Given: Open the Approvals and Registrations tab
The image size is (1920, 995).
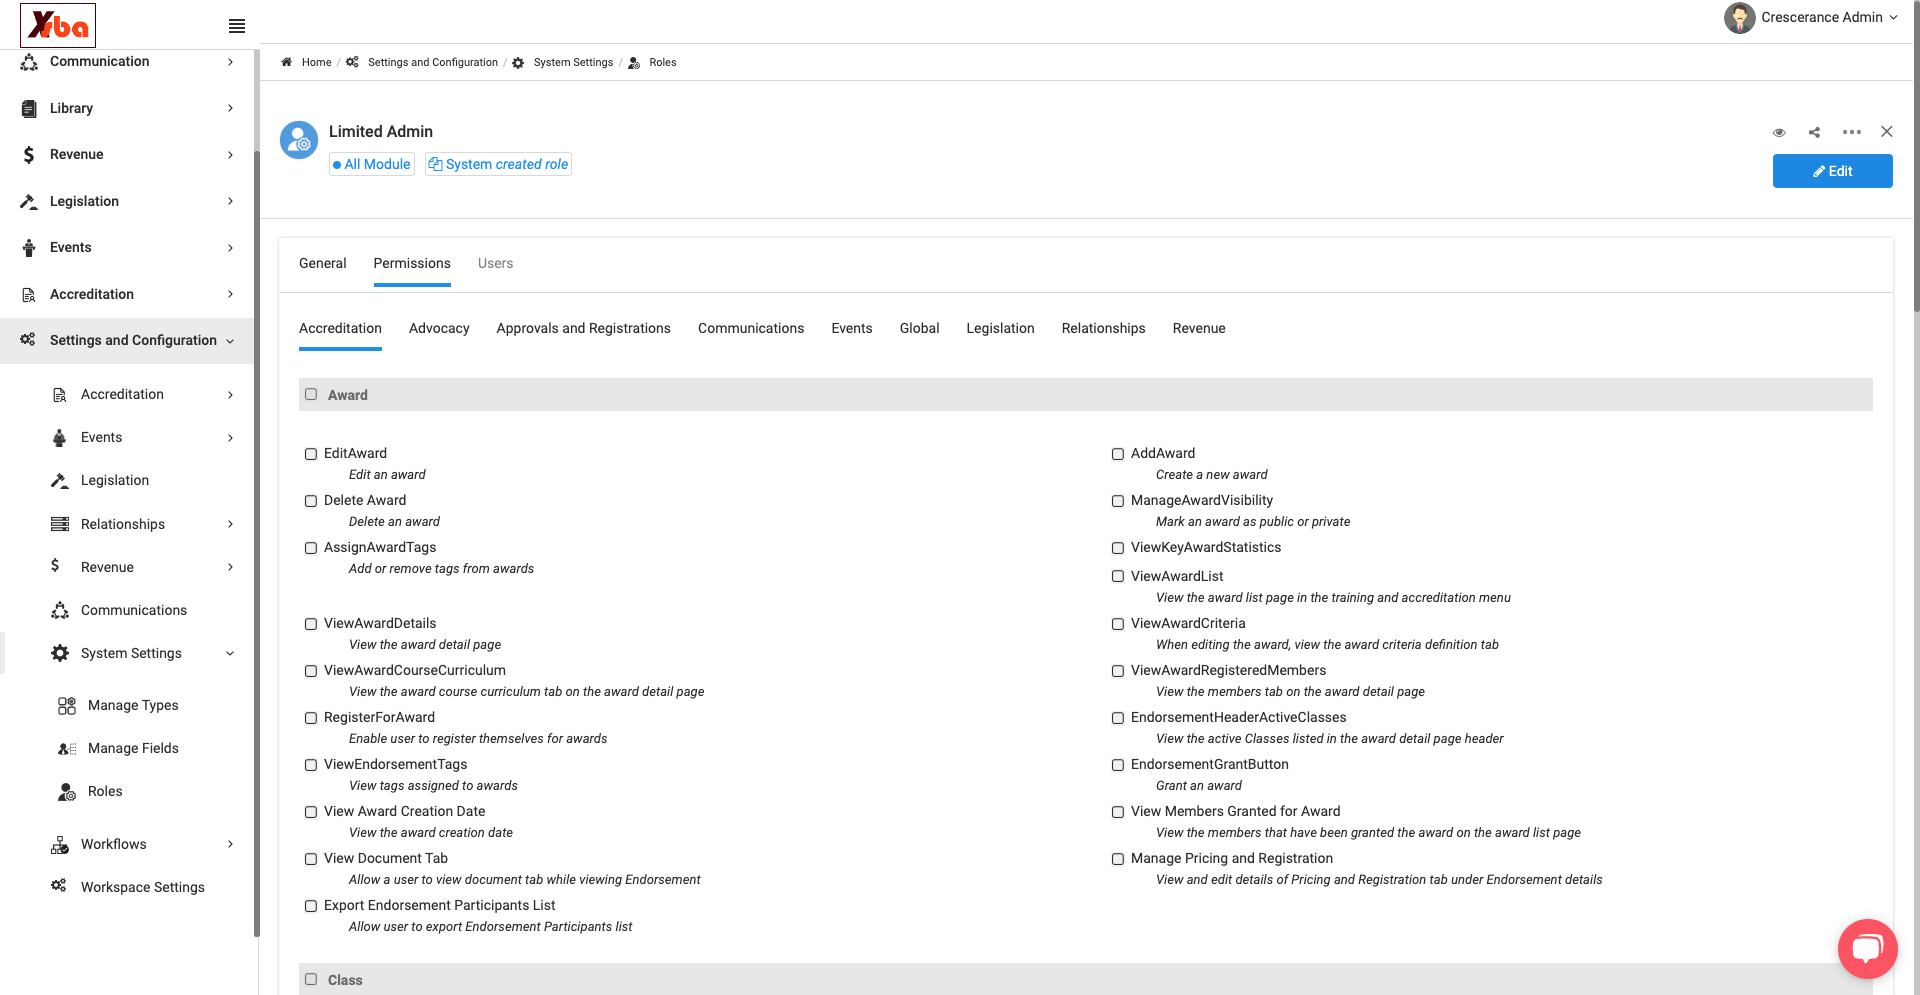Looking at the screenshot, I should point(583,328).
